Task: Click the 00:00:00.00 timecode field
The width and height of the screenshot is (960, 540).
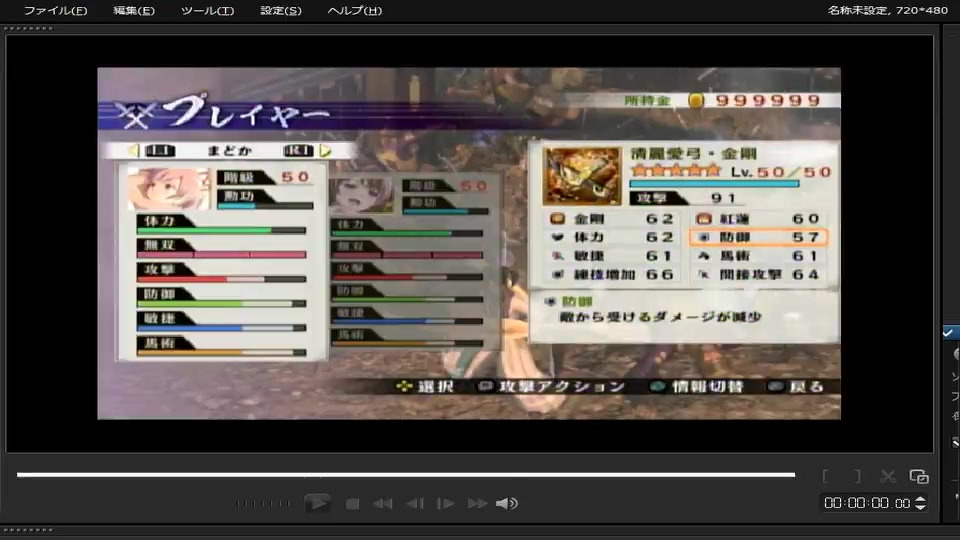Action: (867, 503)
